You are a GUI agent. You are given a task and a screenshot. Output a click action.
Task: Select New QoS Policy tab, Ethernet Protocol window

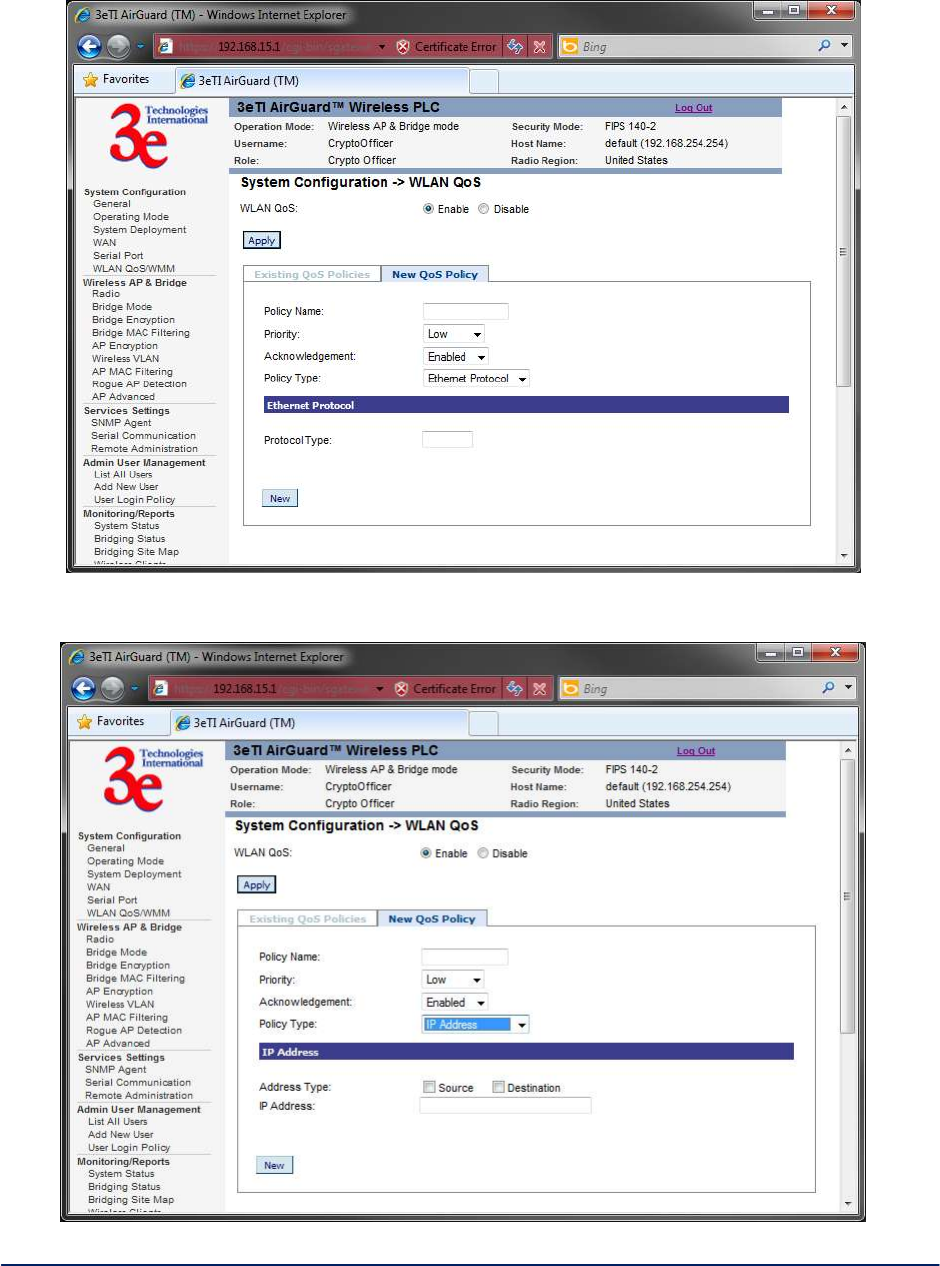click(x=435, y=274)
